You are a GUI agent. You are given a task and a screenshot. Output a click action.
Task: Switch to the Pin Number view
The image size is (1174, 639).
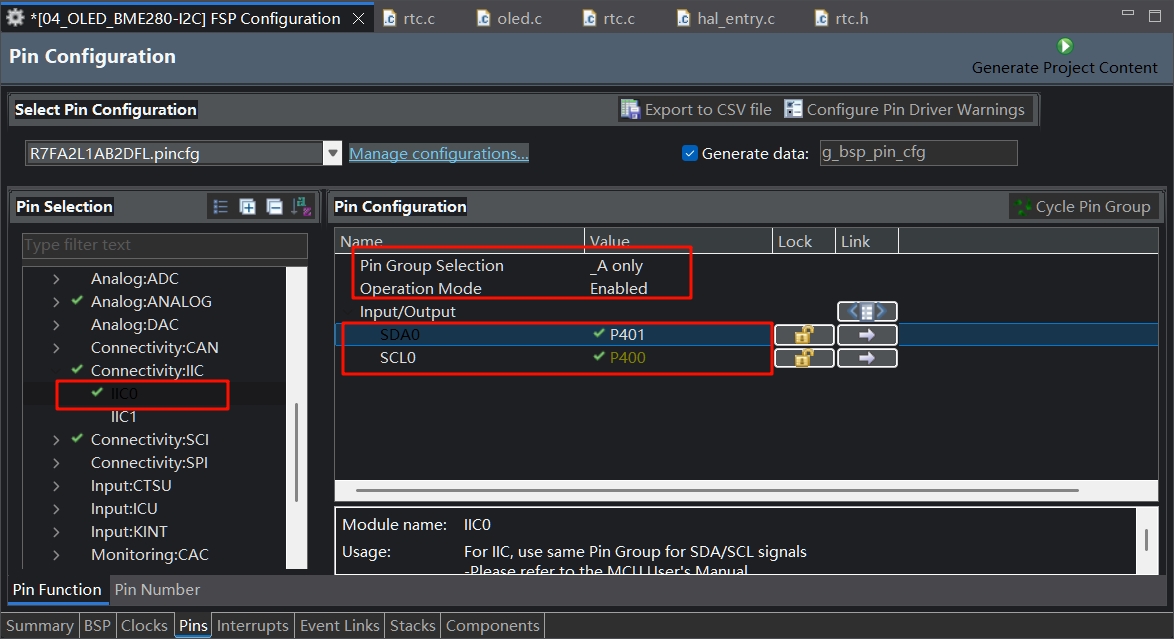tap(157, 590)
